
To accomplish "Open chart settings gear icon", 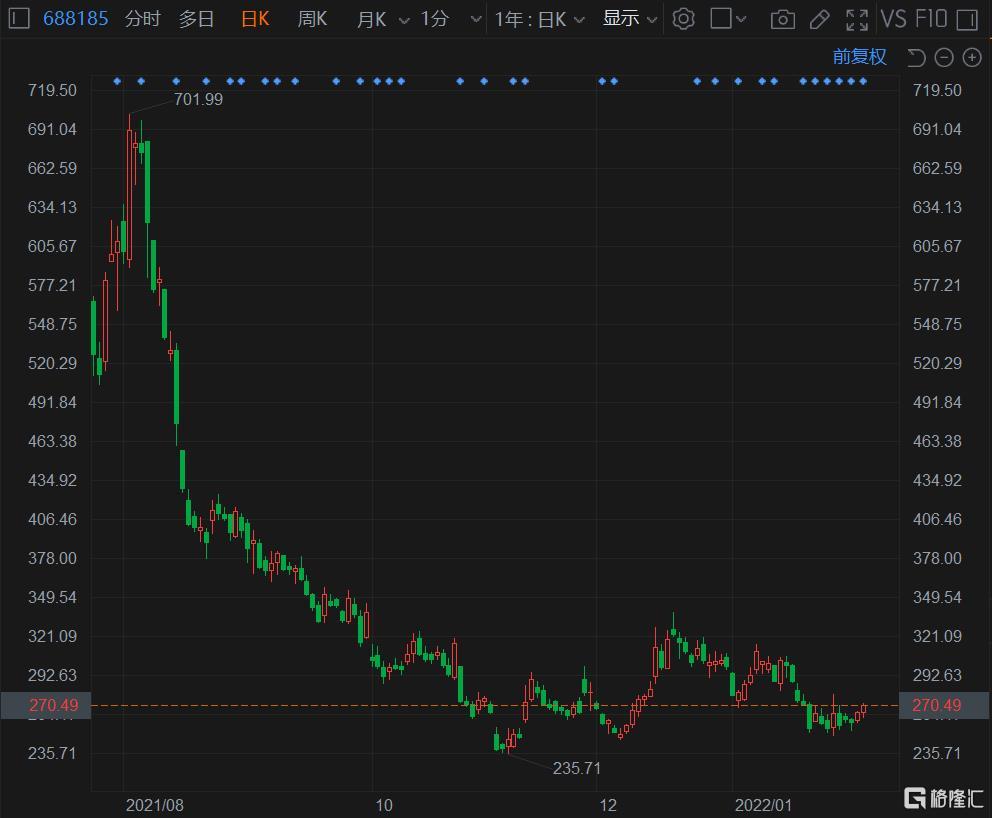I will 683,19.
